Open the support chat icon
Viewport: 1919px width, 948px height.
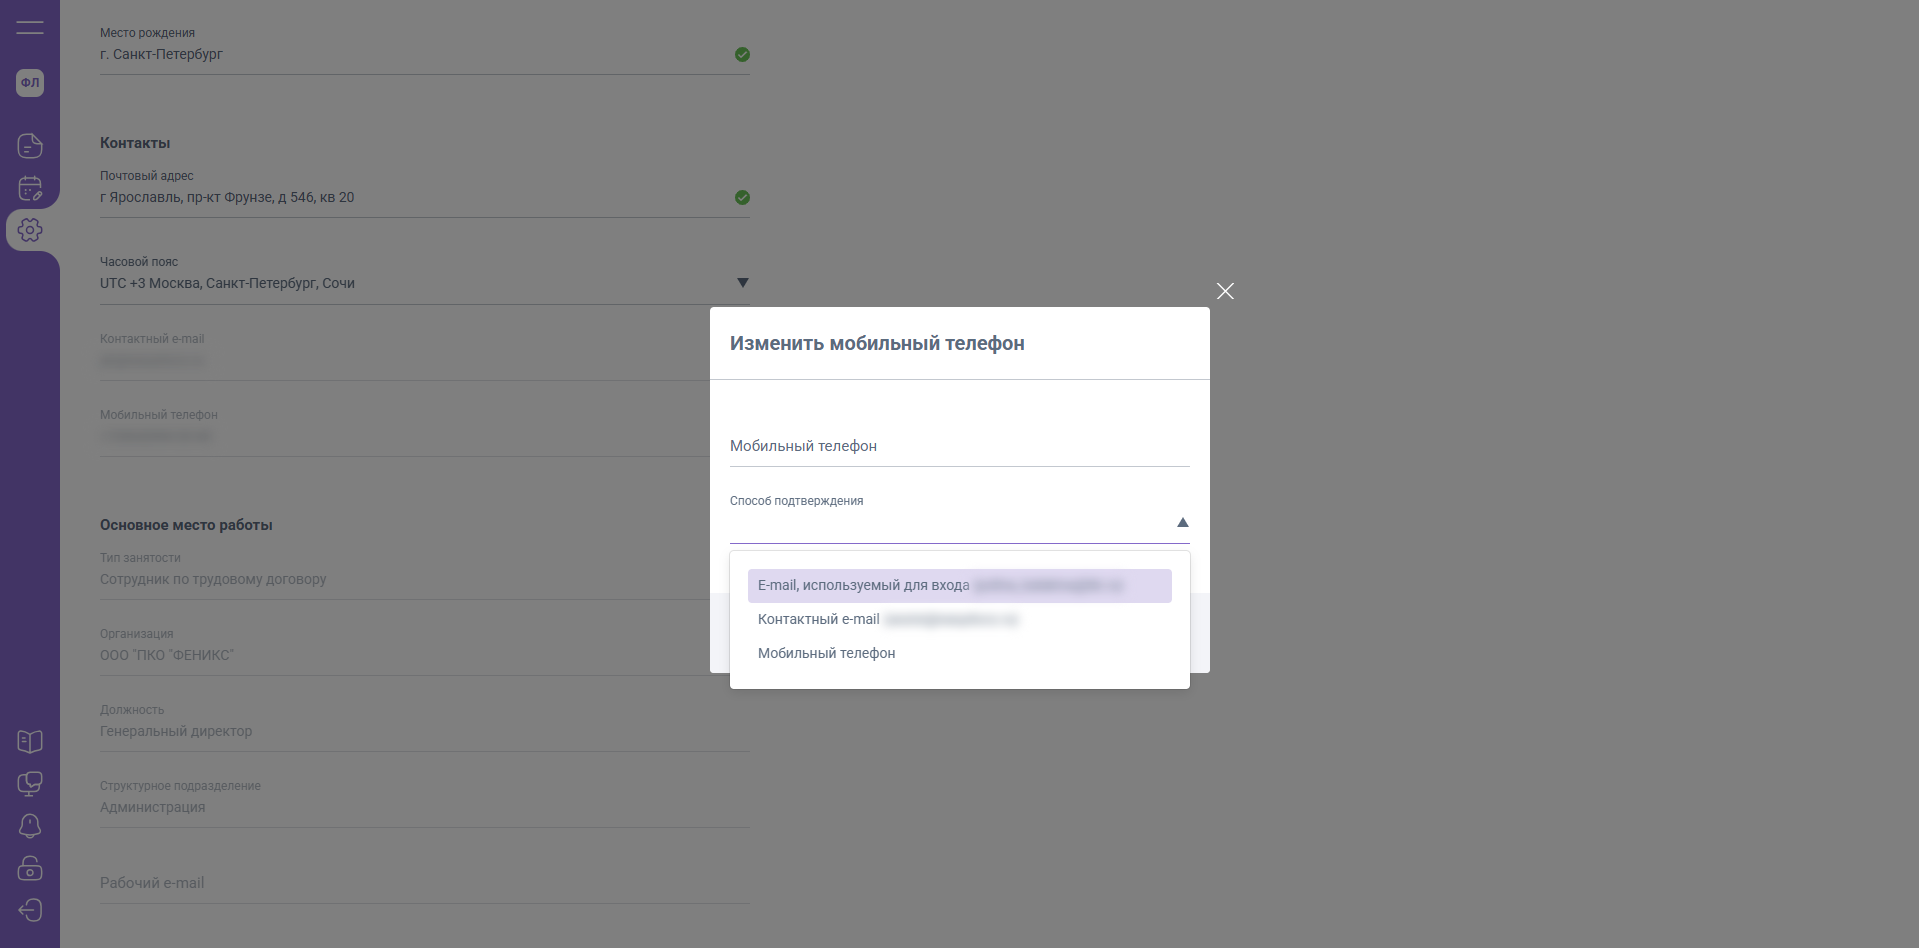[30, 784]
